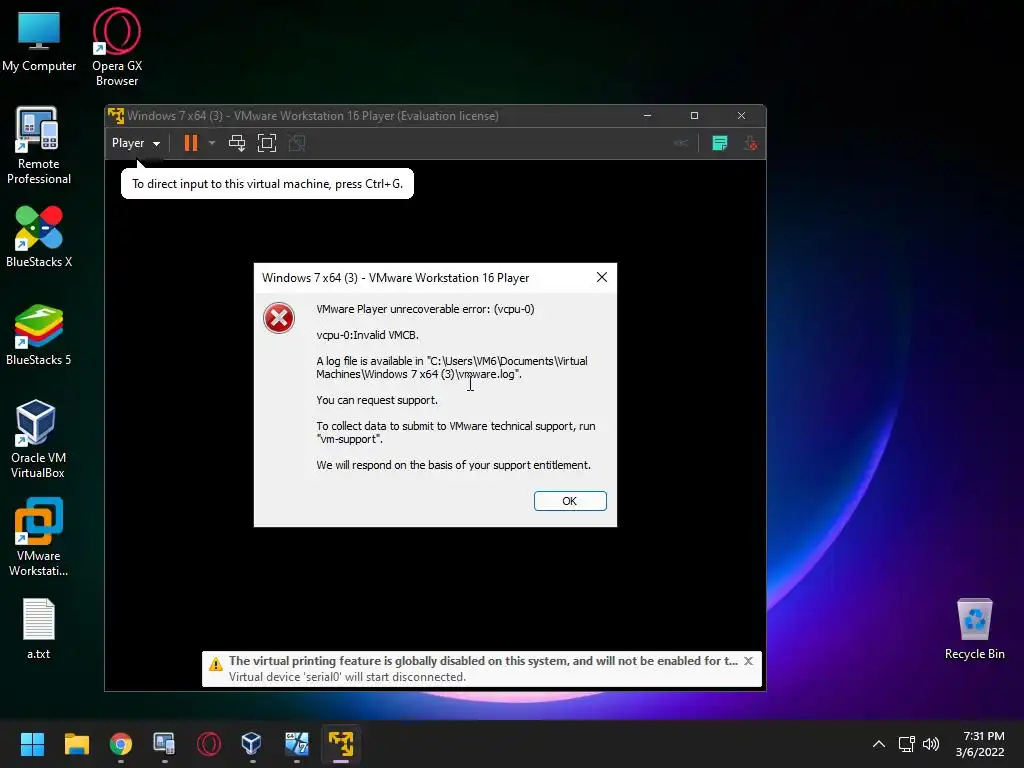
Task: Select the Recycle Bin desktop icon
Action: point(974,628)
